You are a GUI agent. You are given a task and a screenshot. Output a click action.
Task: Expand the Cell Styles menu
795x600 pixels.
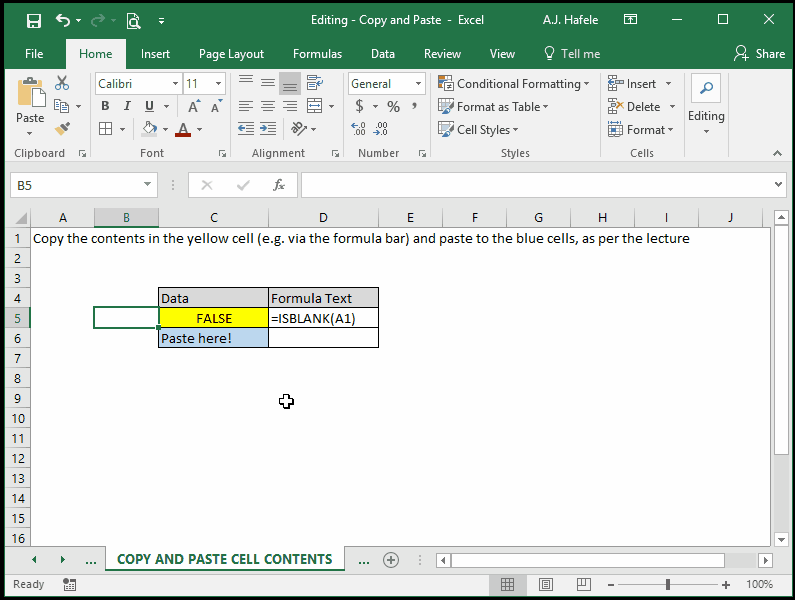pos(478,129)
